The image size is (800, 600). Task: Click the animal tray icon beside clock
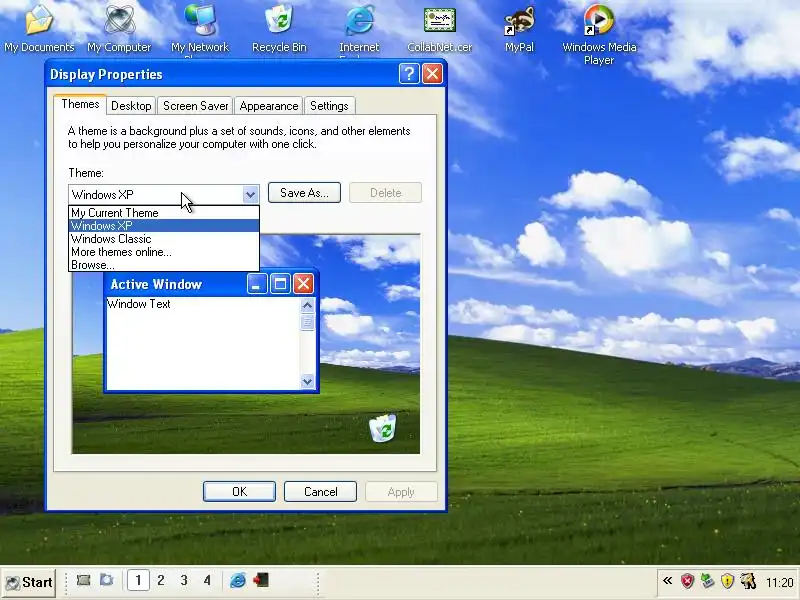[748, 581]
